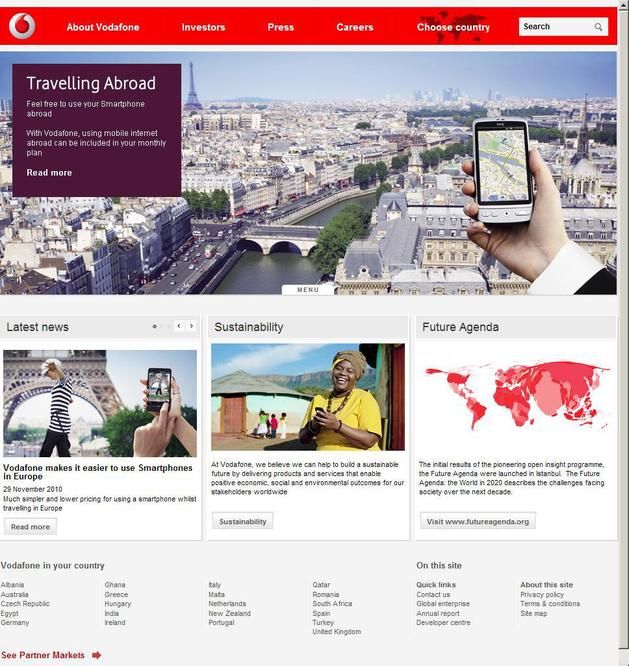The width and height of the screenshot is (629, 666).
Task: Select Albania country link
Action: click(12, 585)
